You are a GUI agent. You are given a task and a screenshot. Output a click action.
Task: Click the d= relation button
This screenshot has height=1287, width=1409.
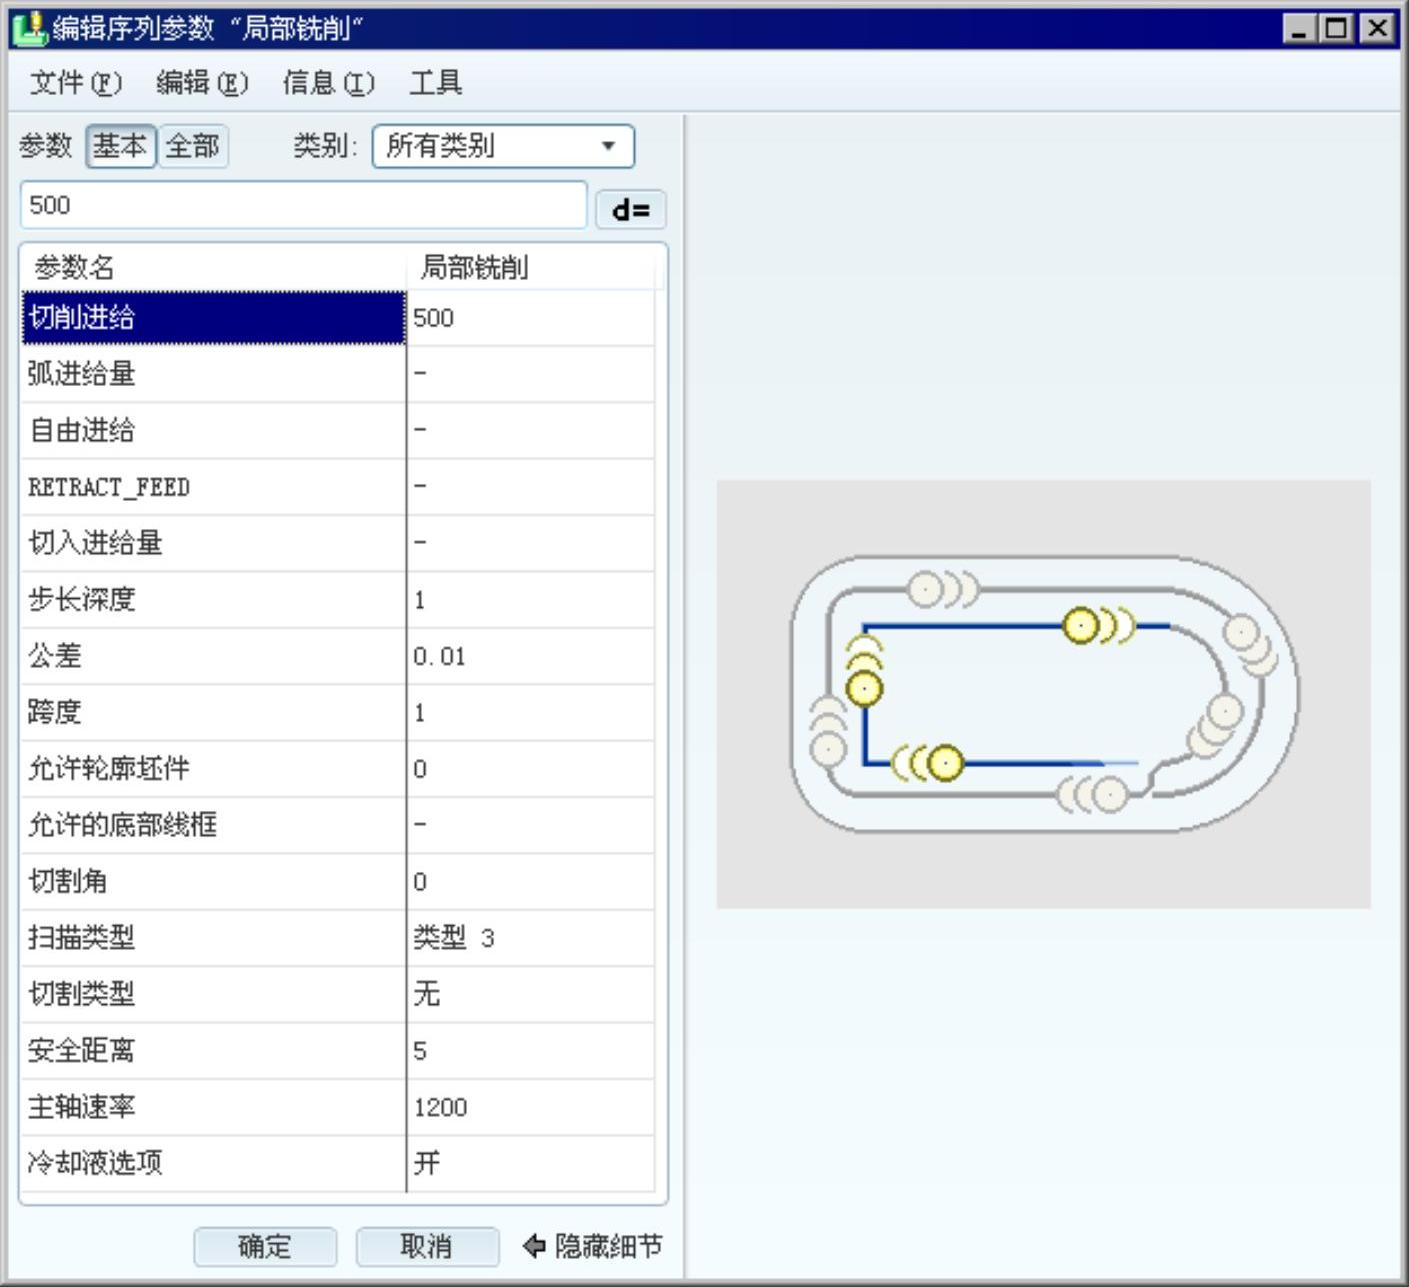(630, 209)
